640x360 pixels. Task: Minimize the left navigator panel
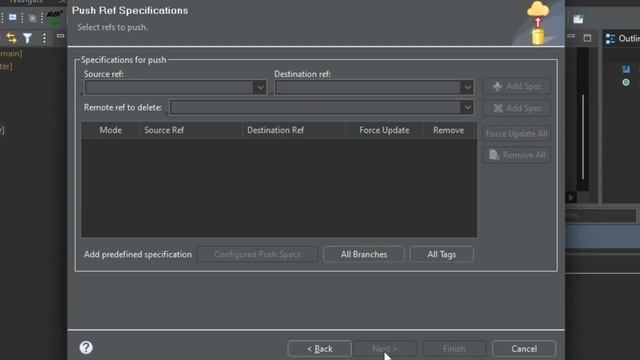pos(60,36)
